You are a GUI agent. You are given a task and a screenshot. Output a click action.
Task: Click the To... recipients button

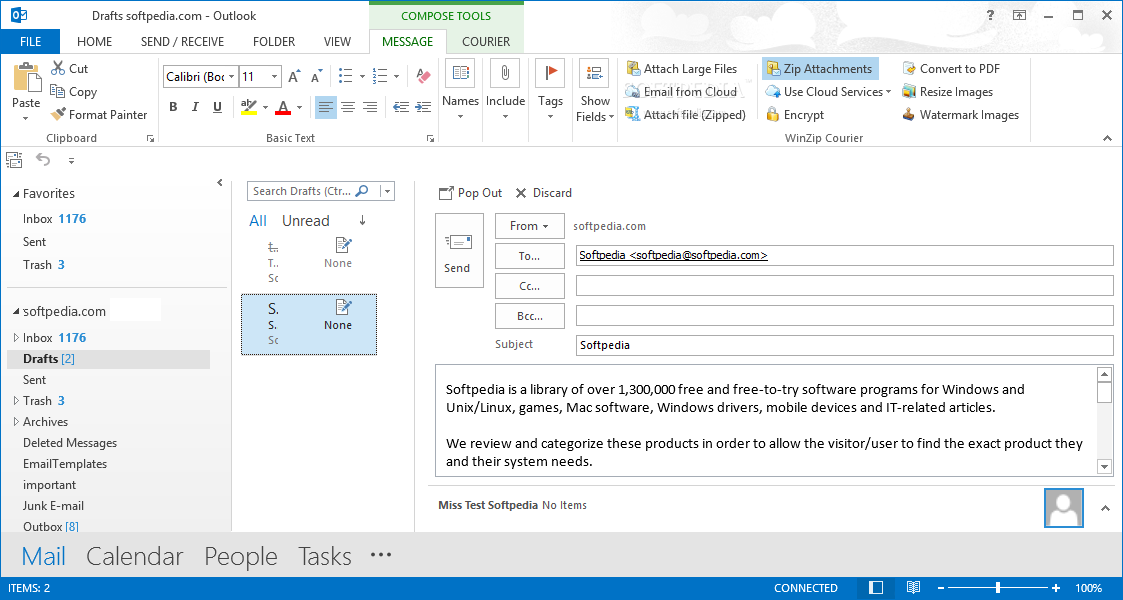point(529,256)
